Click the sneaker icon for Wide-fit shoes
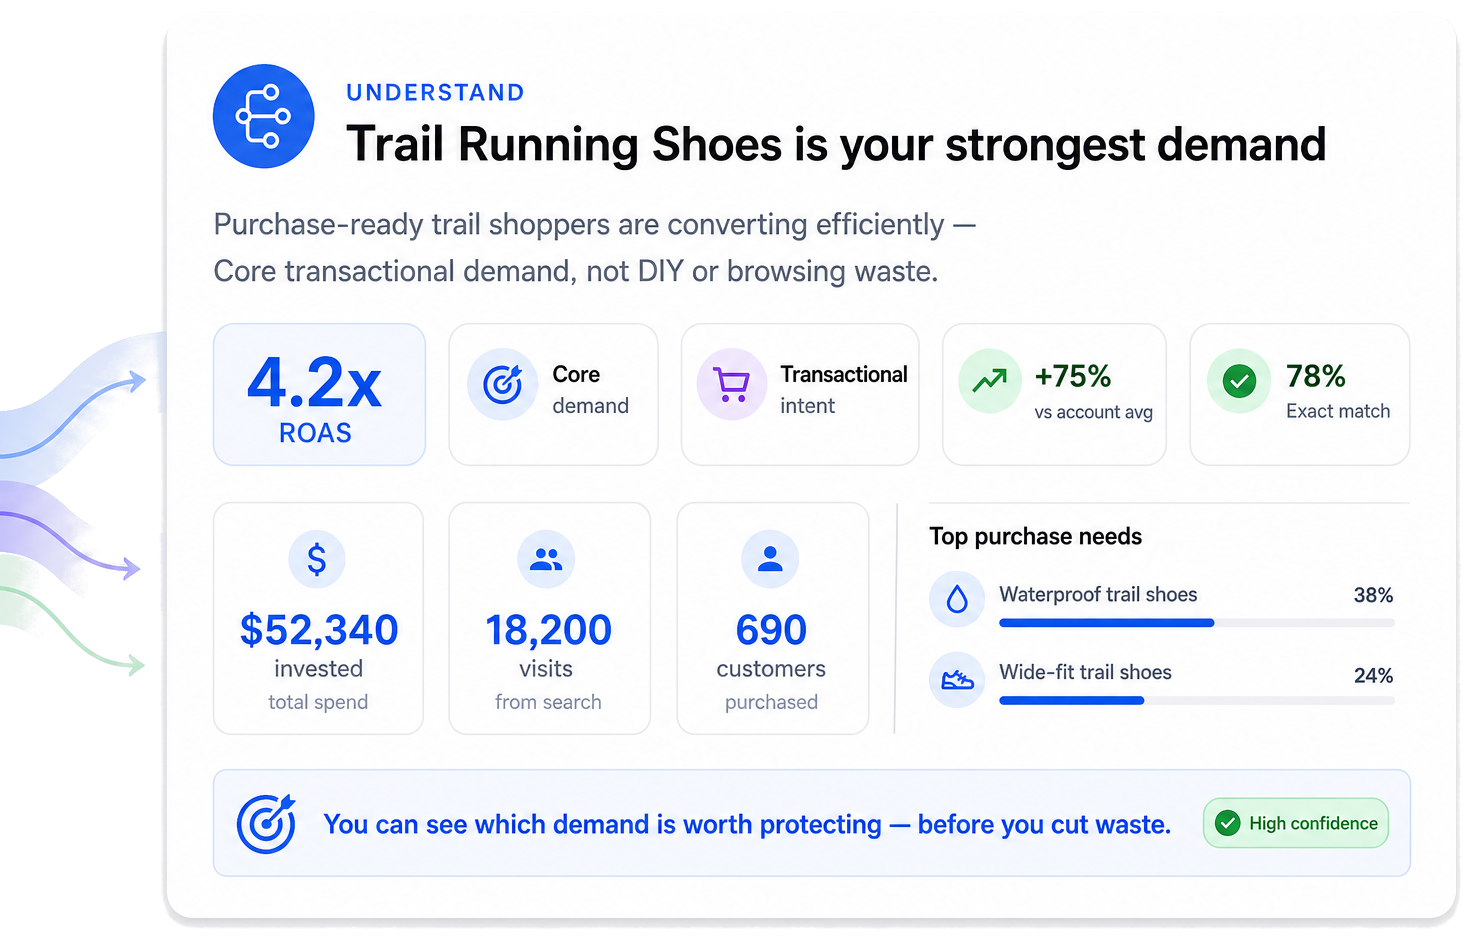This screenshot has height=942, width=1474. pyautogui.click(x=958, y=680)
